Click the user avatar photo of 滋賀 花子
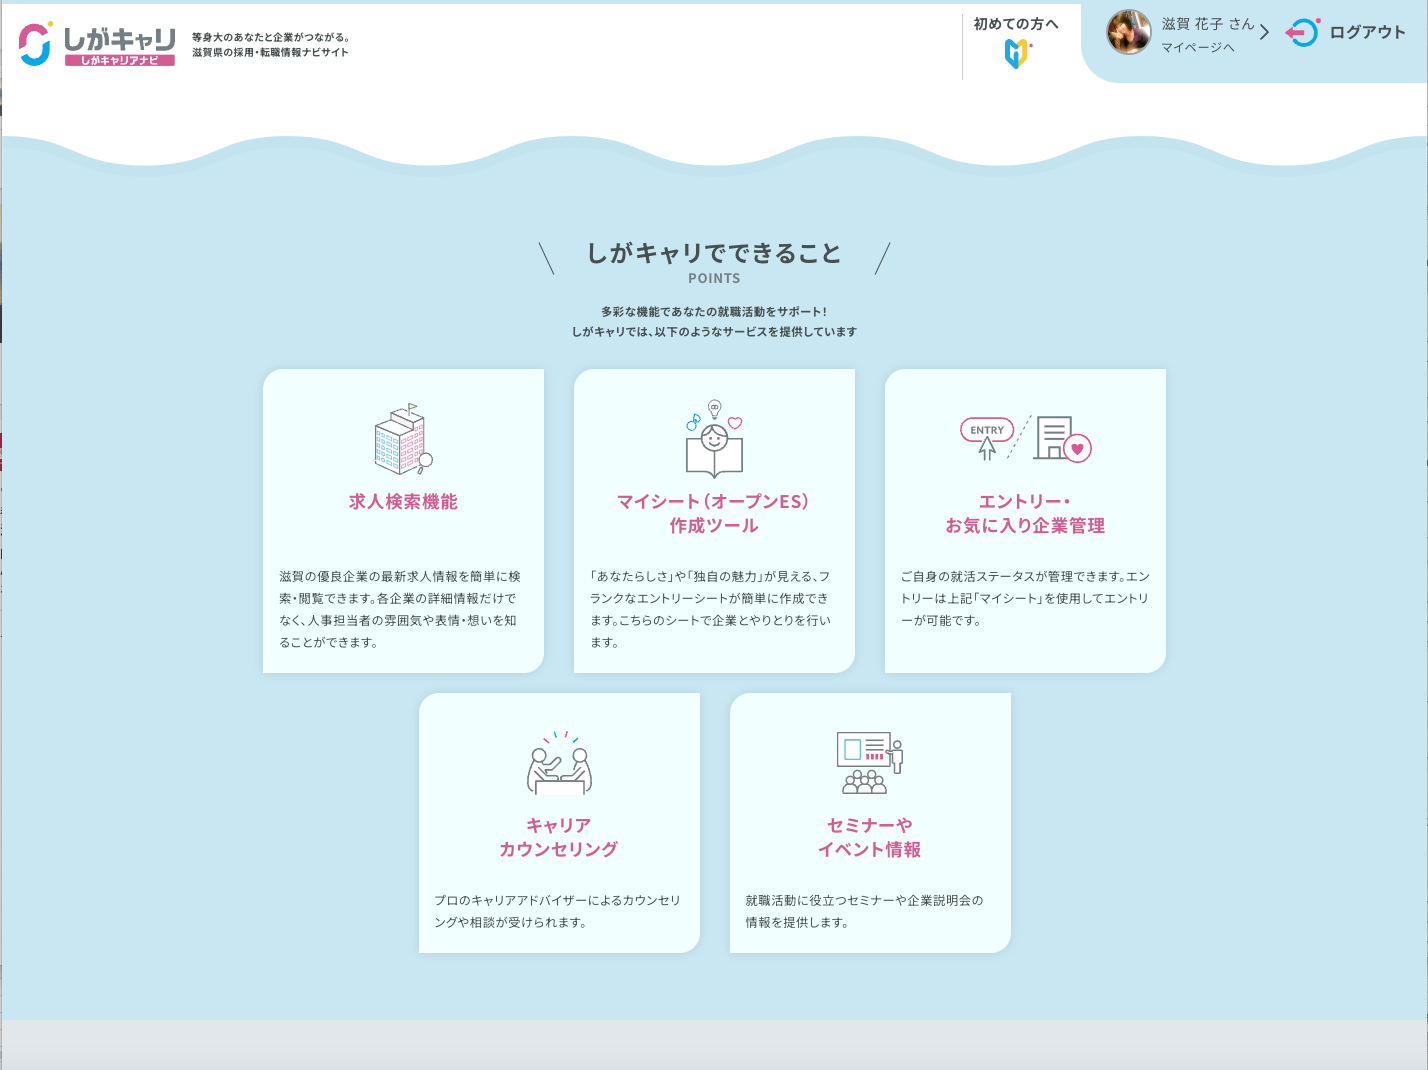 (x=1129, y=32)
